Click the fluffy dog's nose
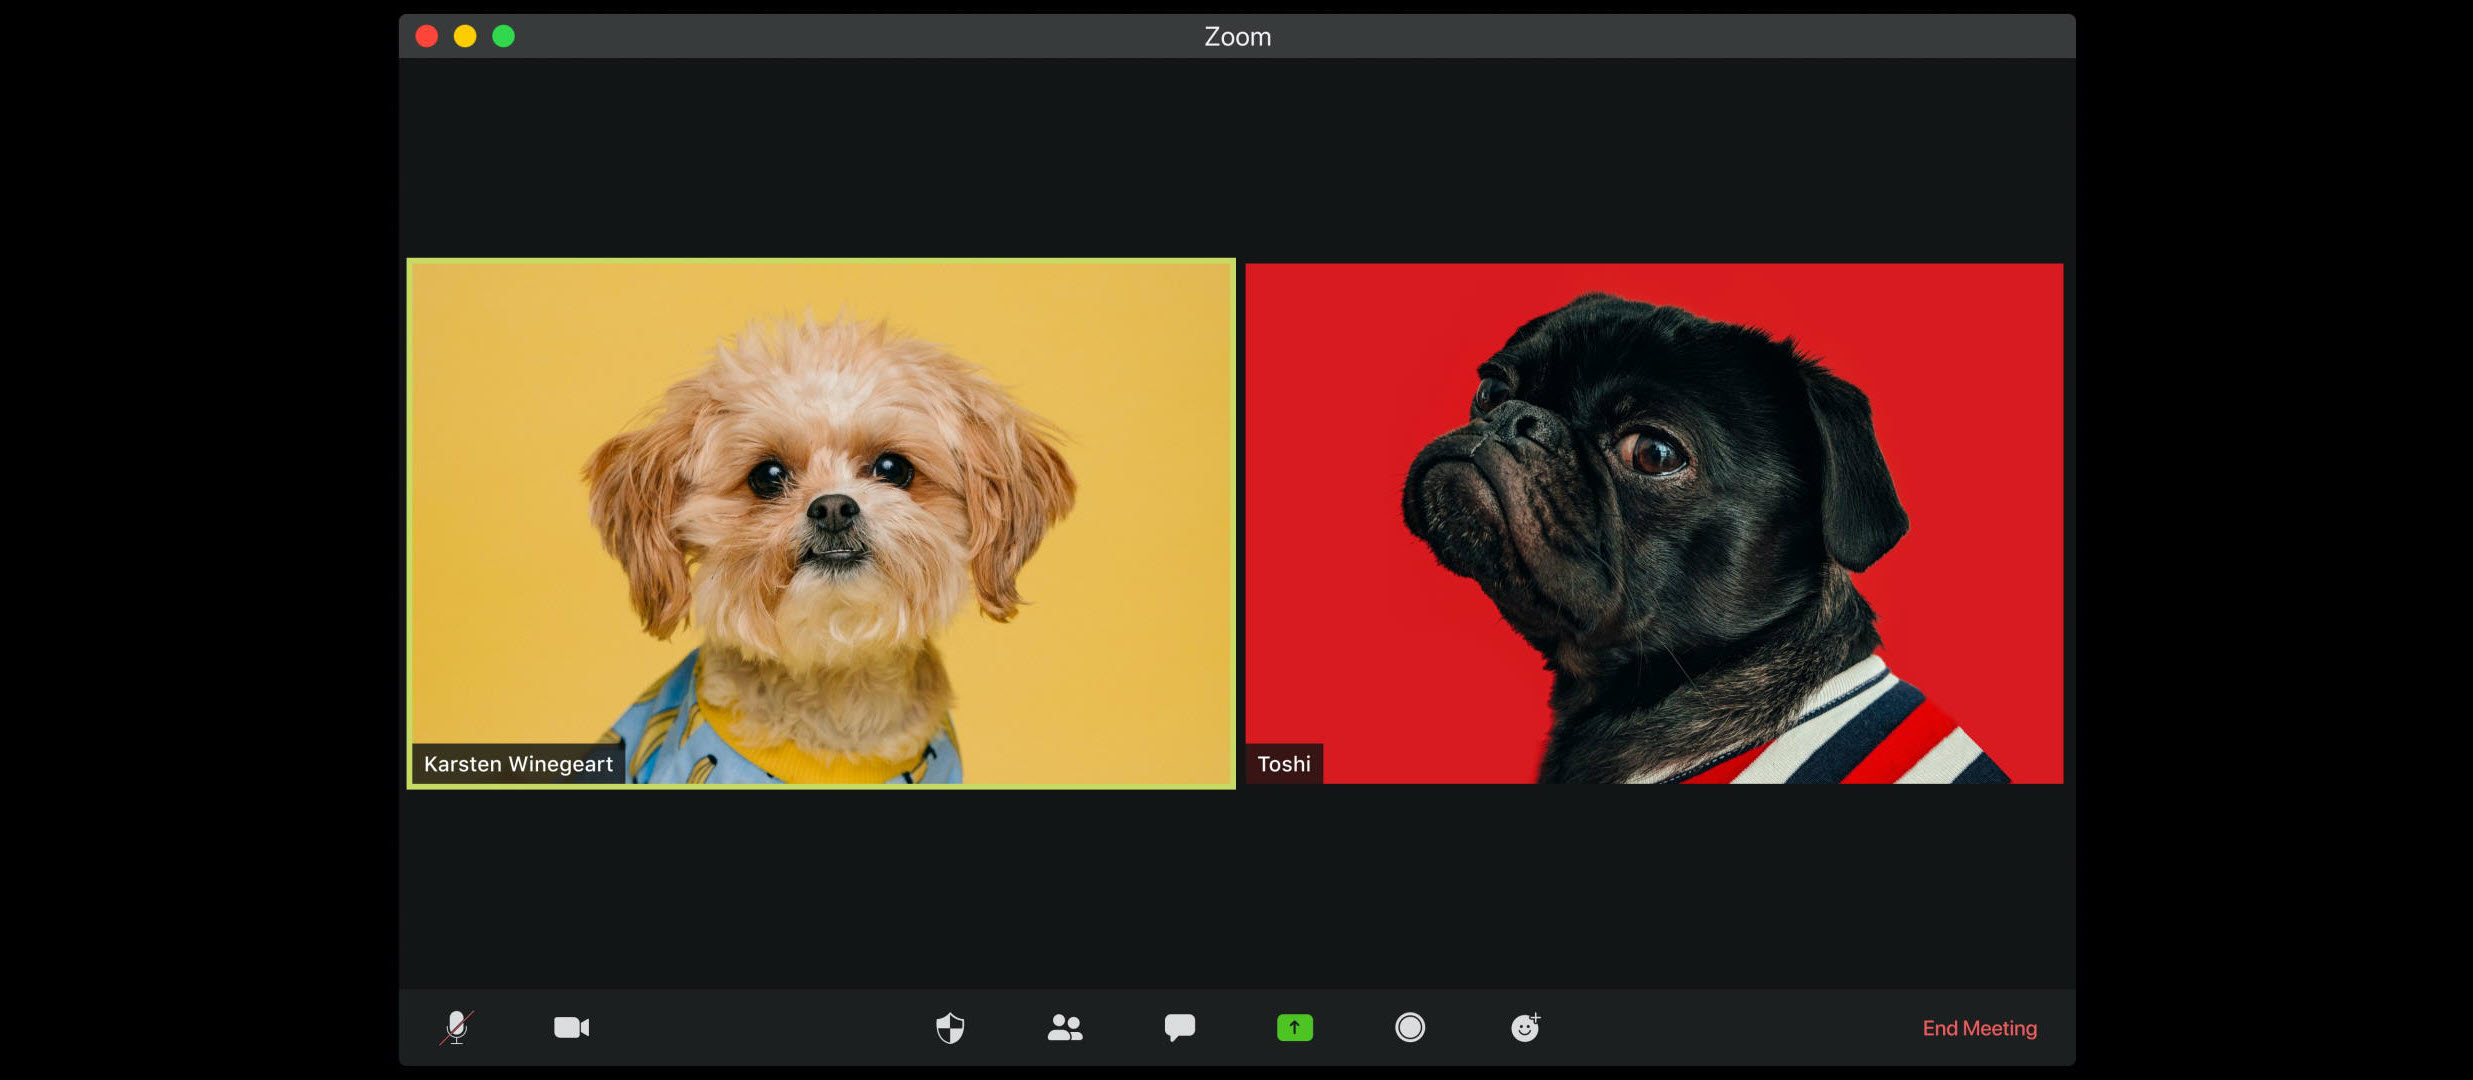This screenshot has width=2473, height=1080. pyautogui.click(x=832, y=512)
